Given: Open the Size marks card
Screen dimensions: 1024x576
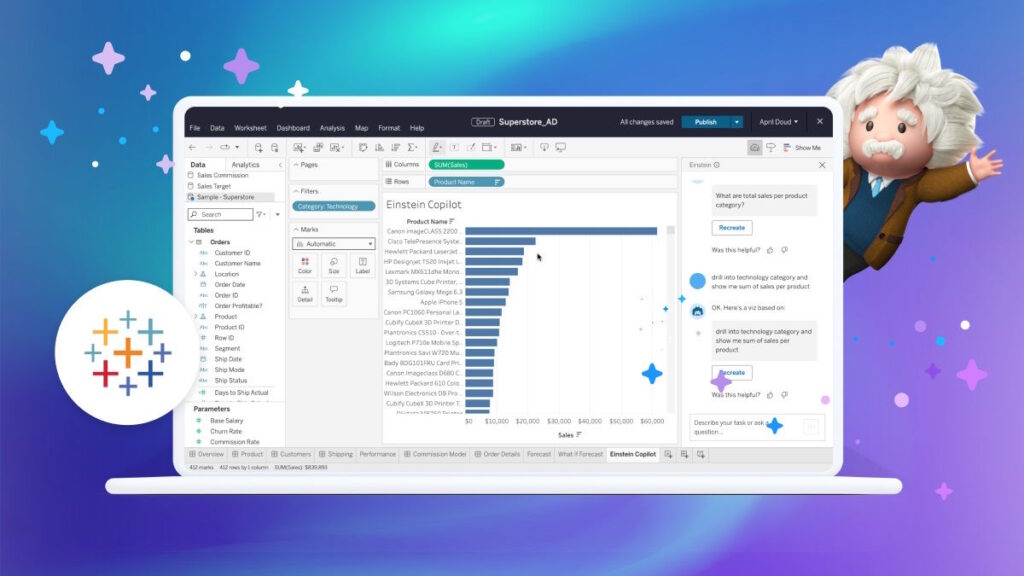Looking at the screenshot, I should coord(334,265).
